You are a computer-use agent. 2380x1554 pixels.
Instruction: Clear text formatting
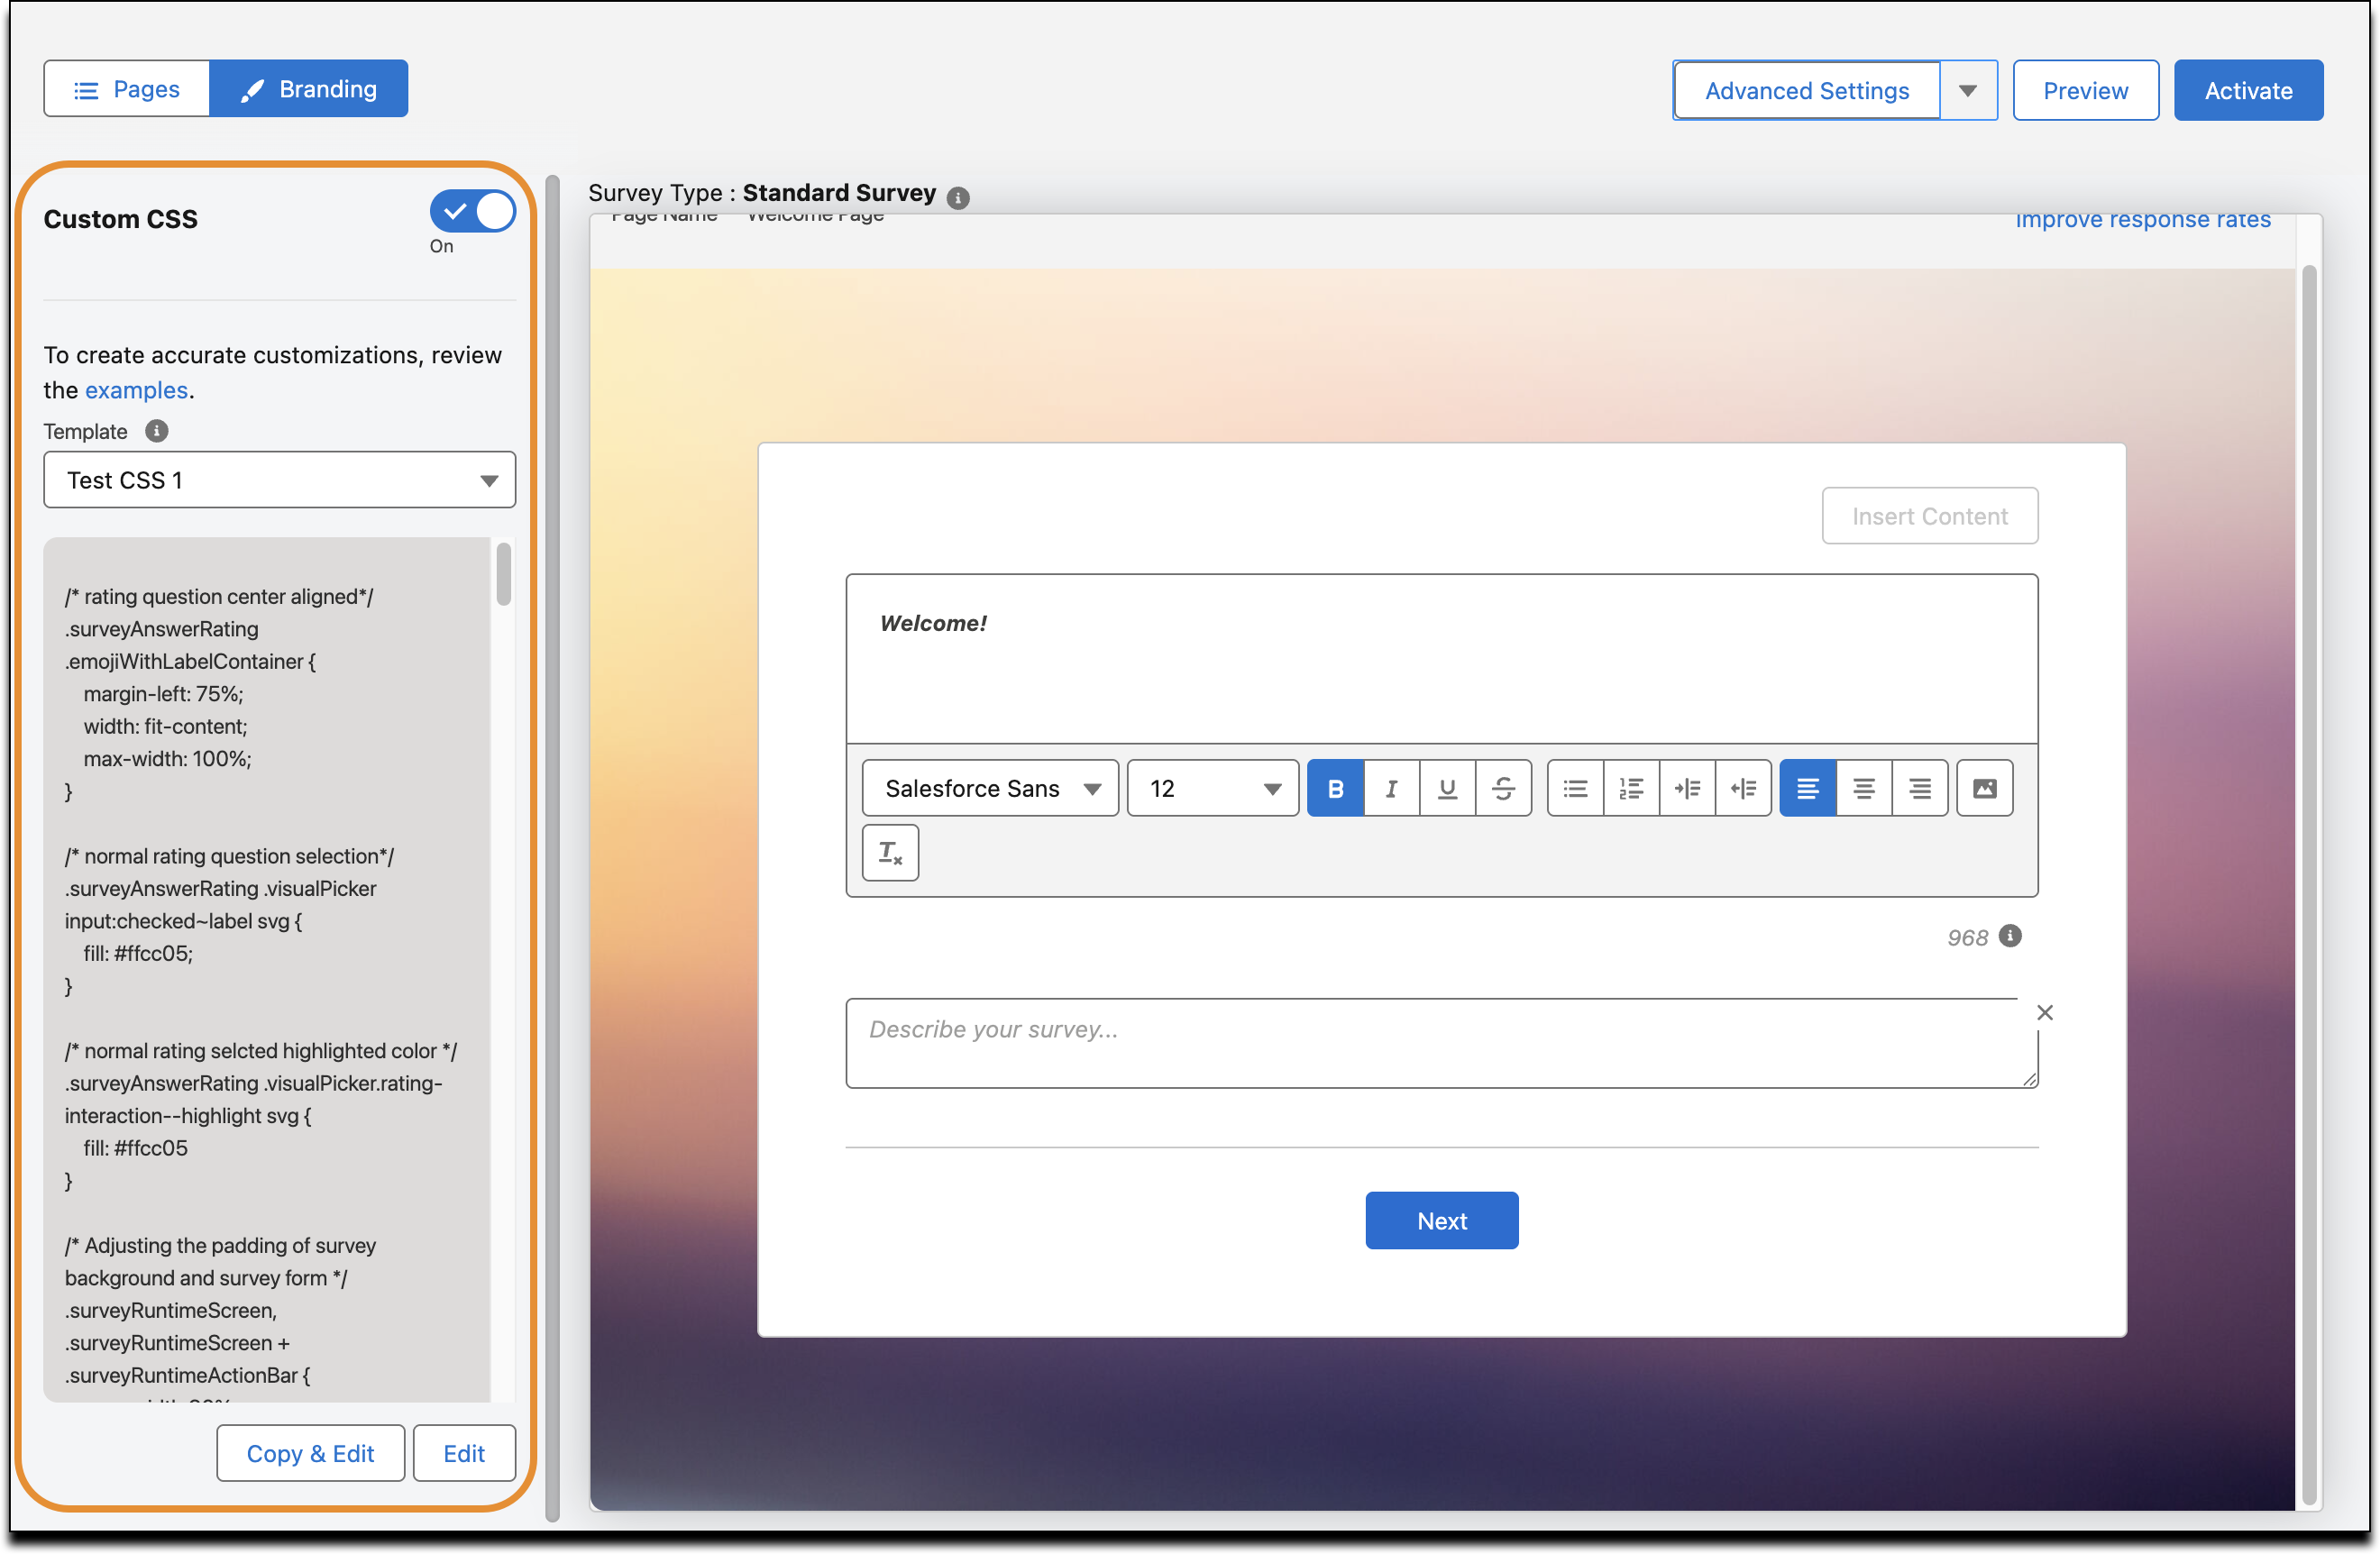890,852
